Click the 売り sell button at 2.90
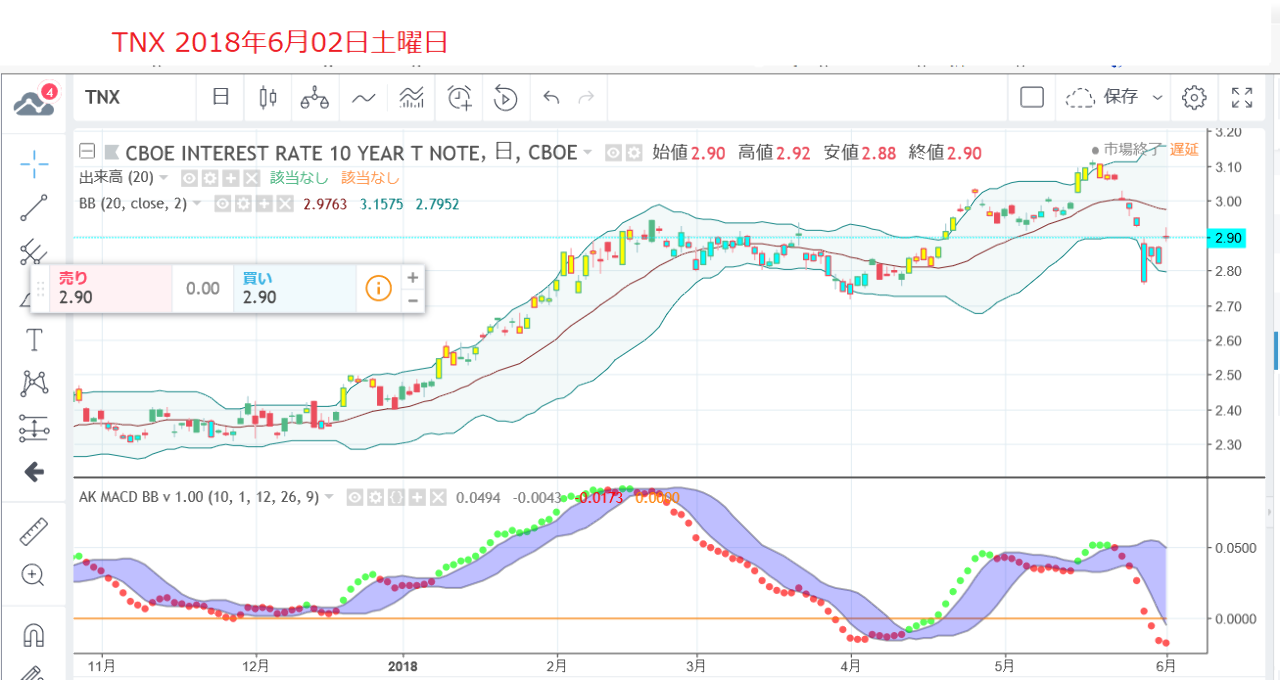 click(108, 288)
